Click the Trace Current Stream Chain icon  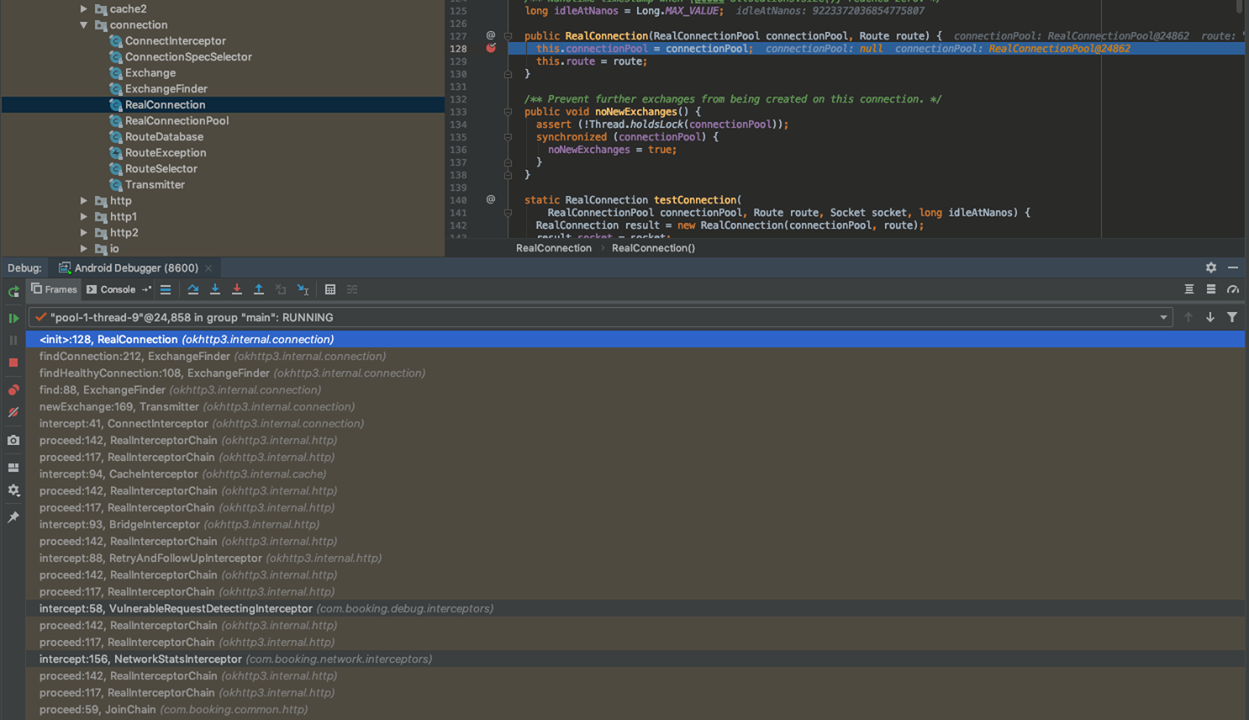pyautogui.click(x=352, y=290)
